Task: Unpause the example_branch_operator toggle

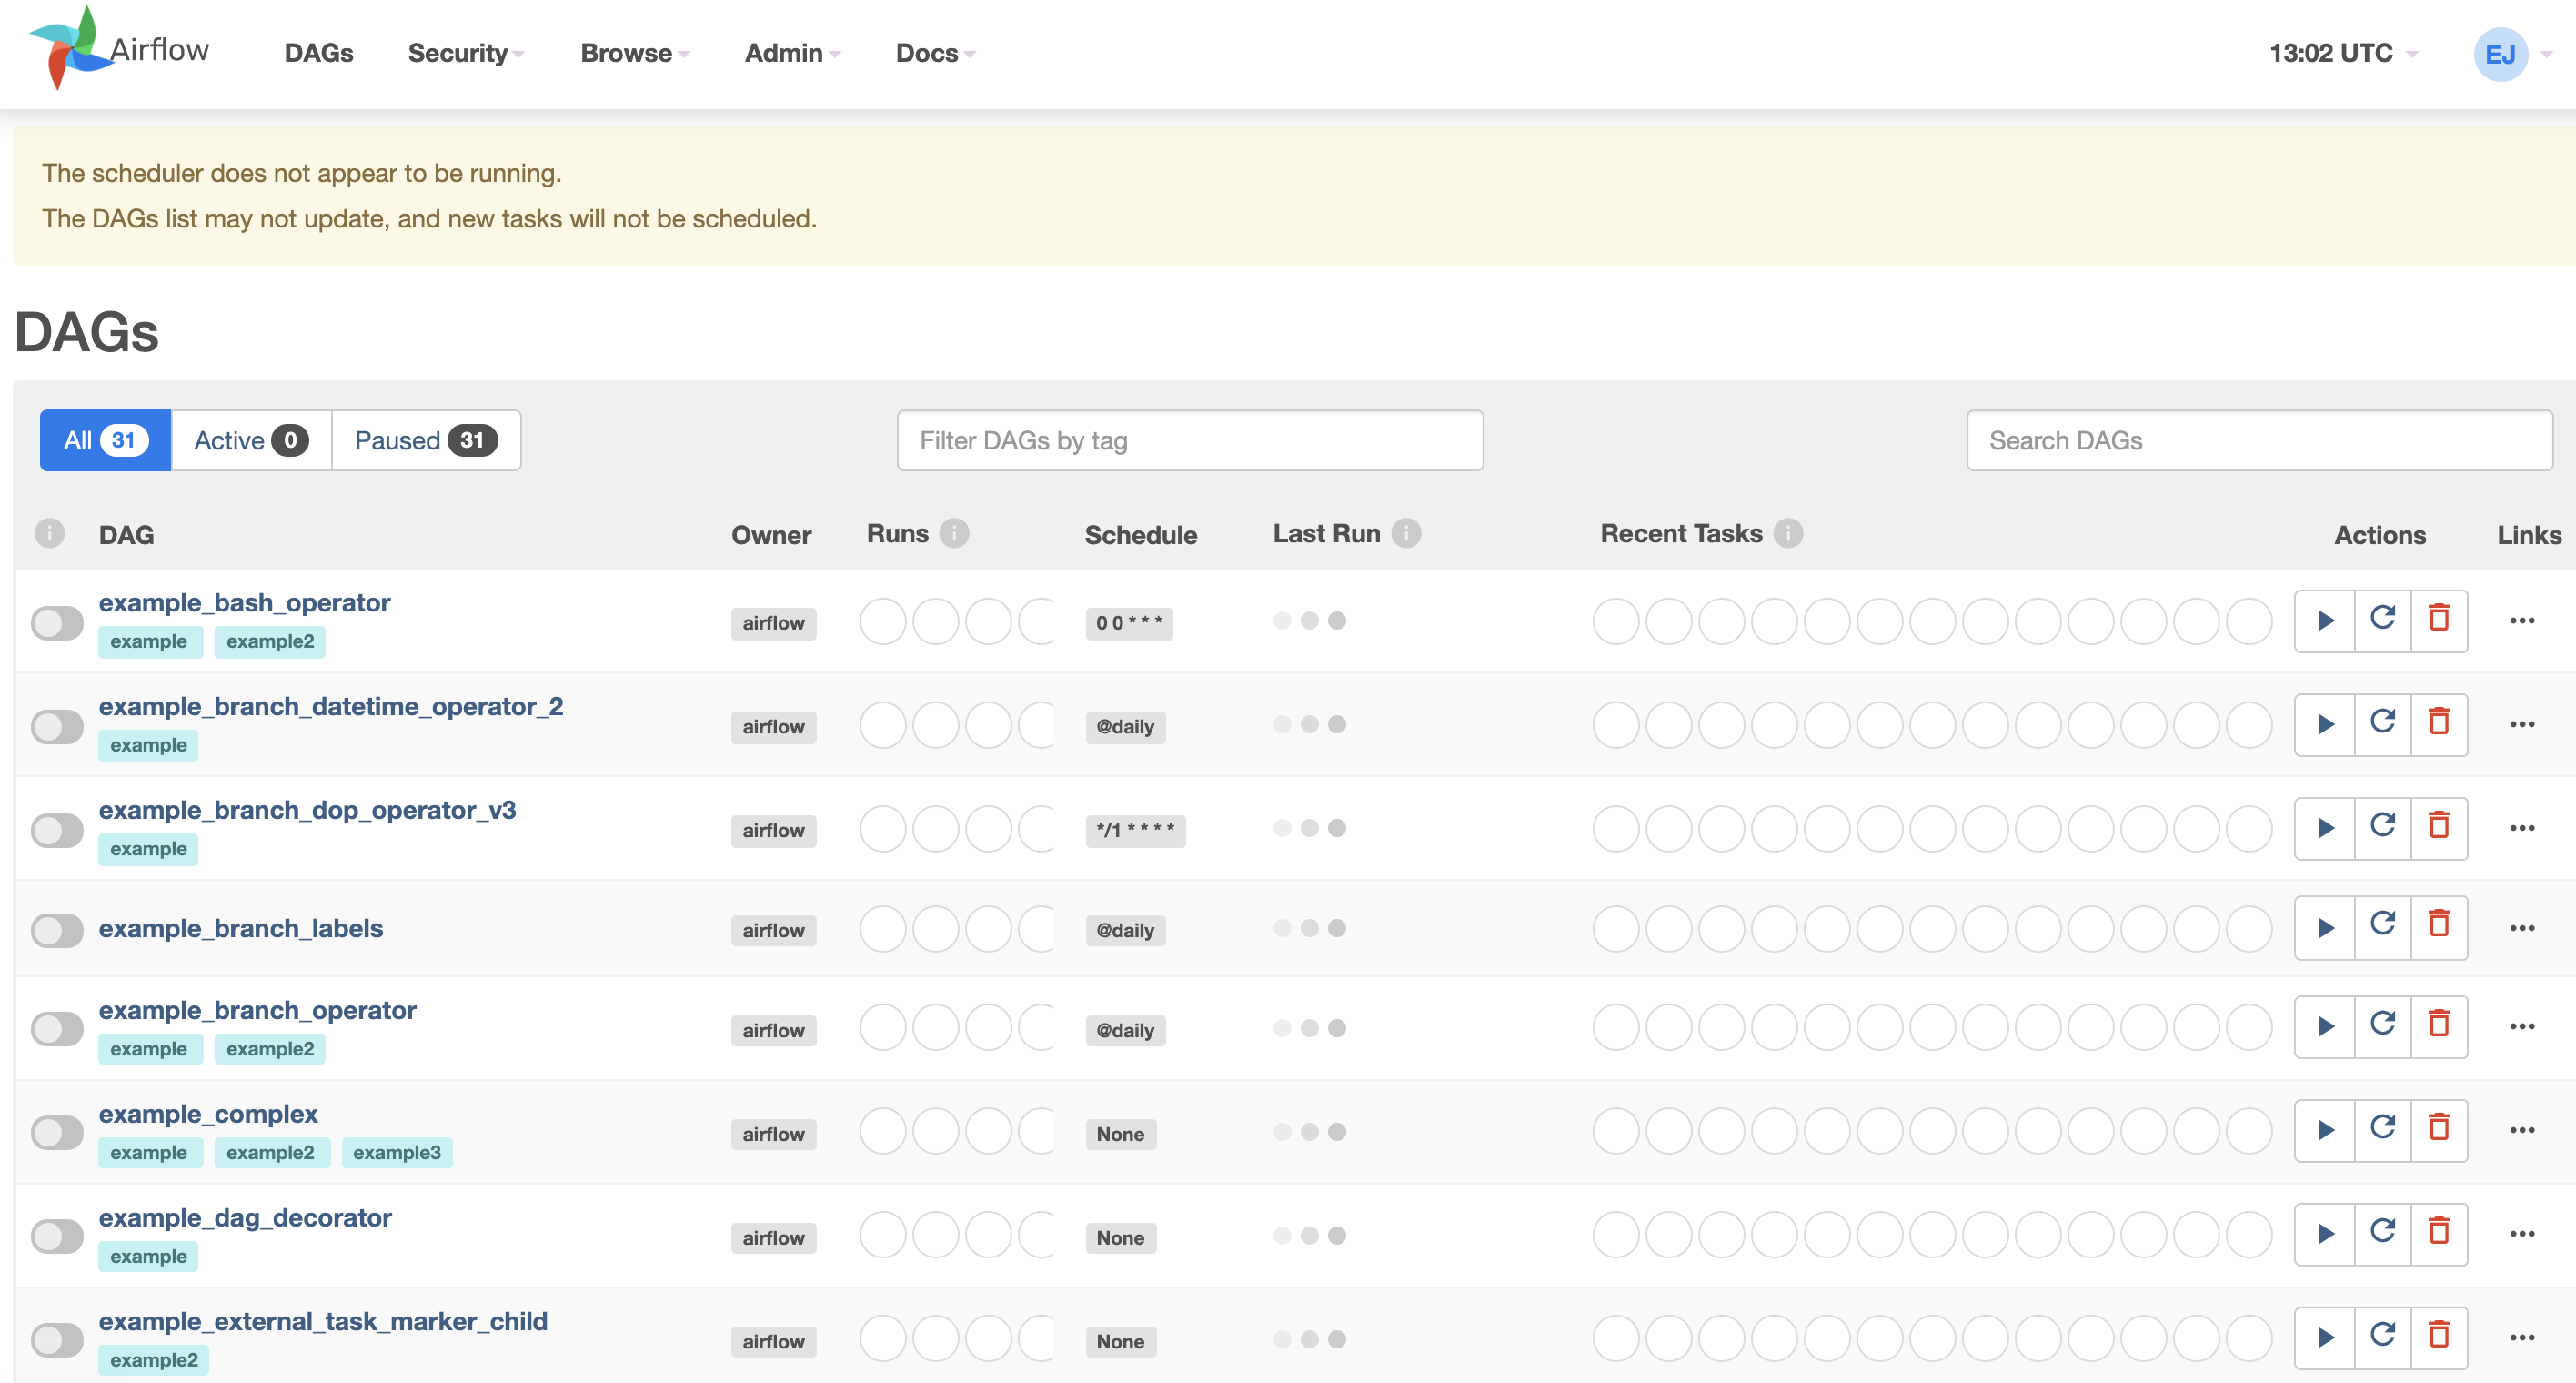Action: 57,1029
